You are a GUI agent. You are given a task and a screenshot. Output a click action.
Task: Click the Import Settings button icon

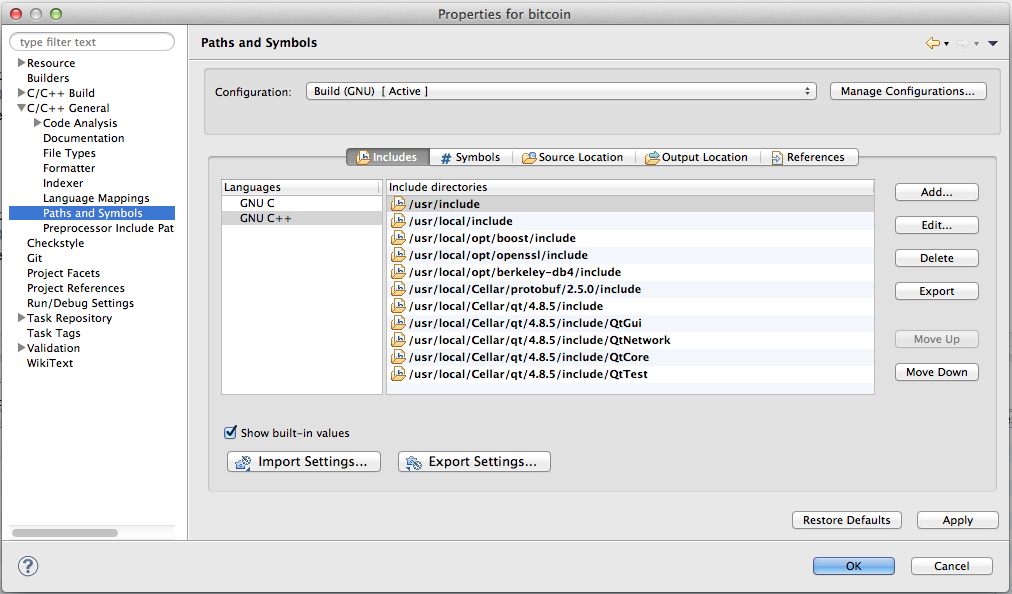[x=243, y=462]
